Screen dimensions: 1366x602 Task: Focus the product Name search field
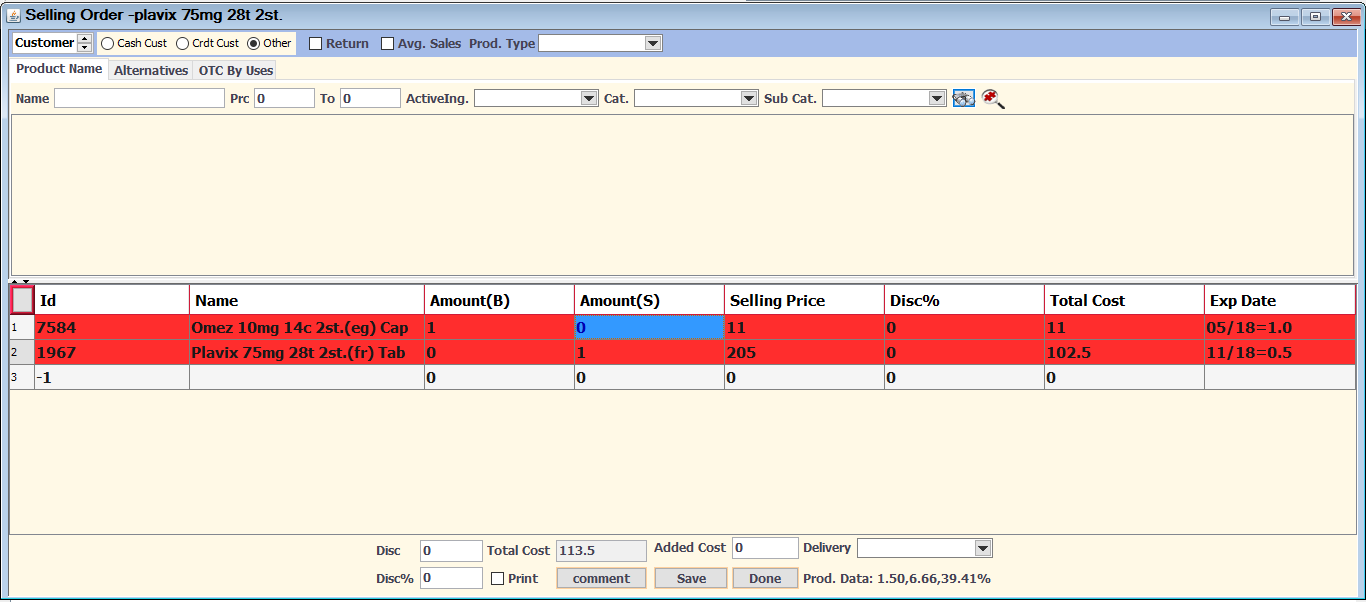(x=139, y=98)
